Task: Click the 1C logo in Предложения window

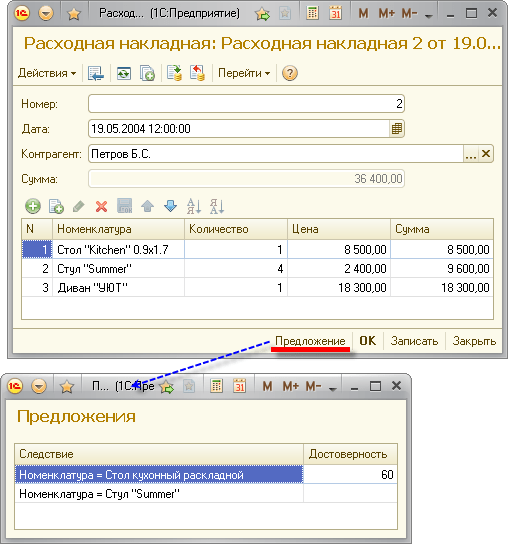Action: tap(15, 386)
